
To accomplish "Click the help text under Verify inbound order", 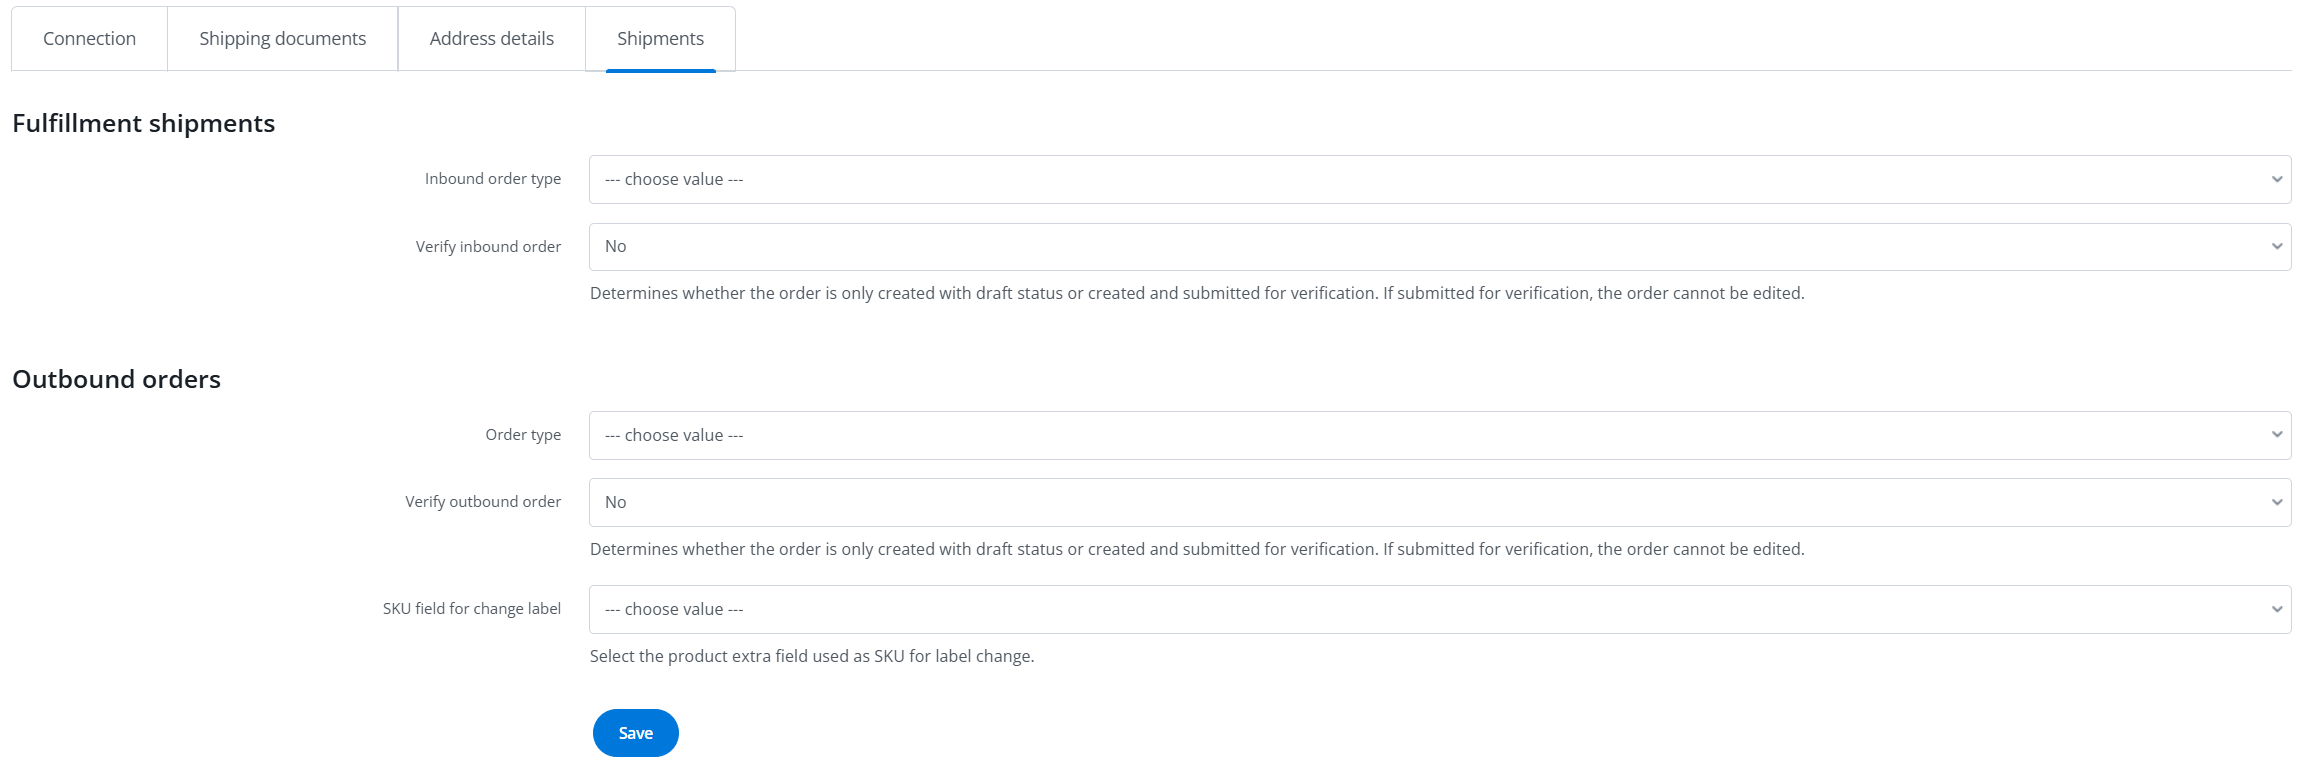I will click(1196, 293).
